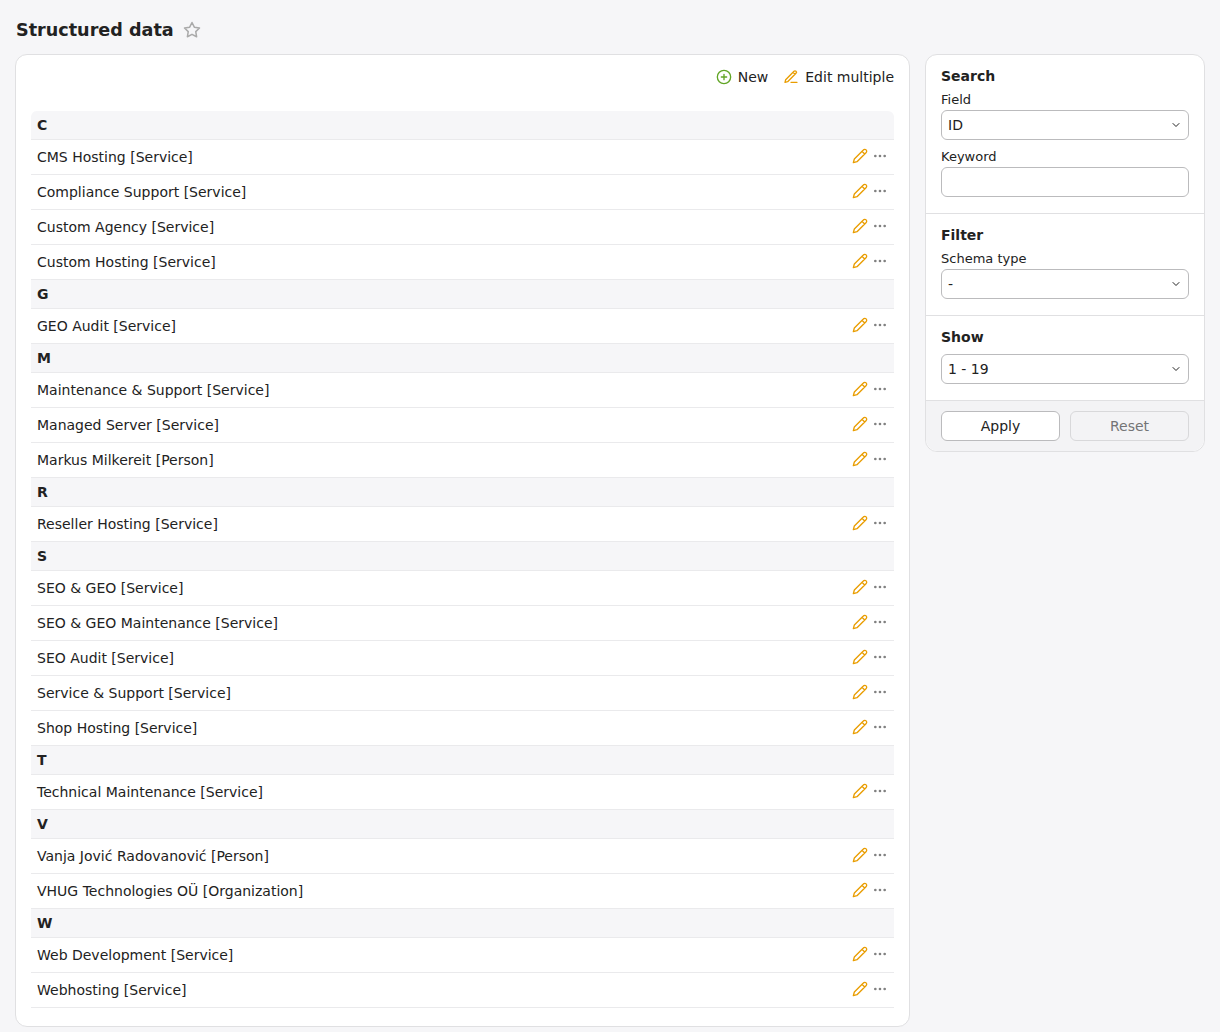Open more options for Web Development
Image resolution: width=1220 pixels, height=1032 pixels.
point(880,954)
